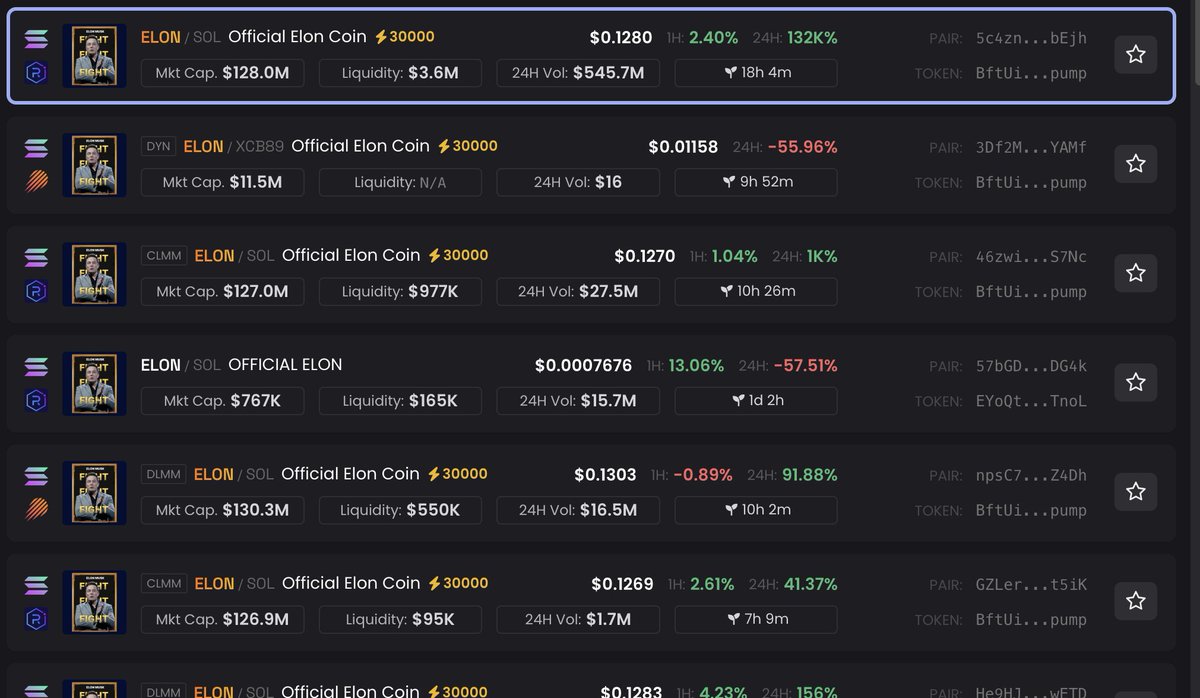
Task: Click Solana chain icon in ELON/XCB89 row
Action: coord(36,148)
